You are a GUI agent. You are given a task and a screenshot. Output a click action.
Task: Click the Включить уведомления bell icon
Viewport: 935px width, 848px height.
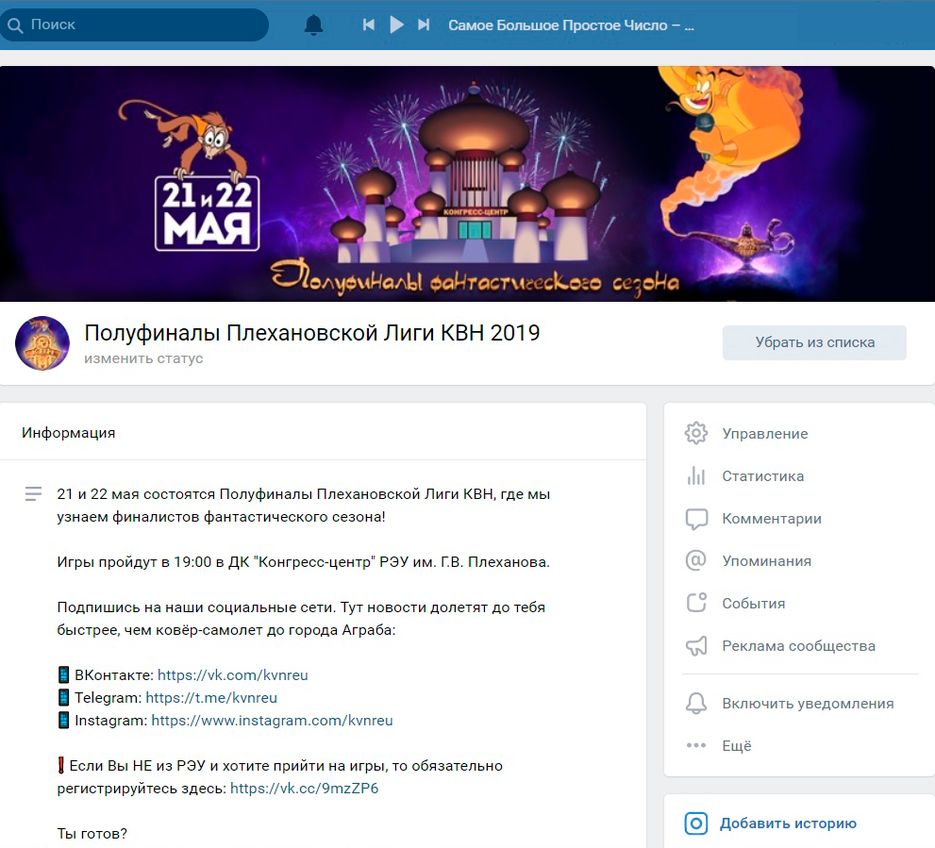pos(696,703)
